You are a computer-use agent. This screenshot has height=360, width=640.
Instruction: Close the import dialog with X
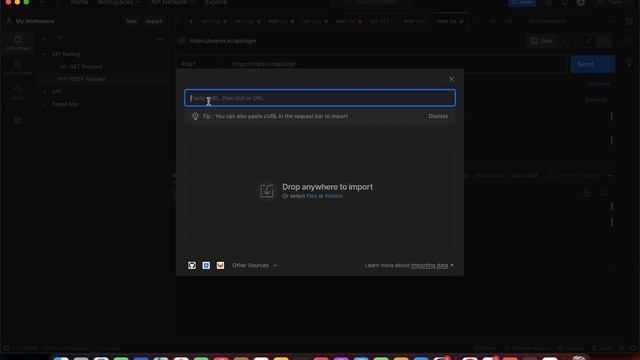[451, 79]
